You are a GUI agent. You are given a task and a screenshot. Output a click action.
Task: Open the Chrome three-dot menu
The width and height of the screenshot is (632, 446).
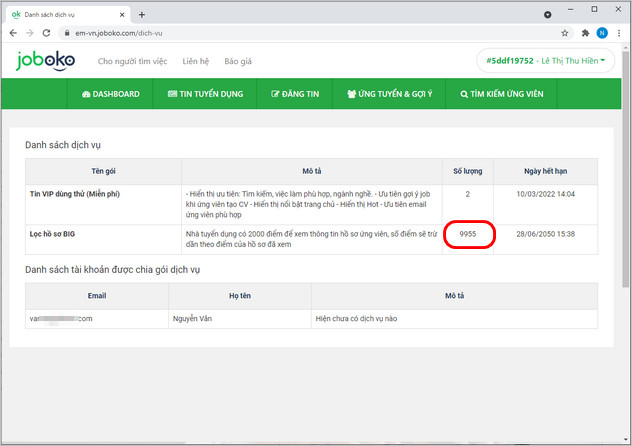coord(618,33)
